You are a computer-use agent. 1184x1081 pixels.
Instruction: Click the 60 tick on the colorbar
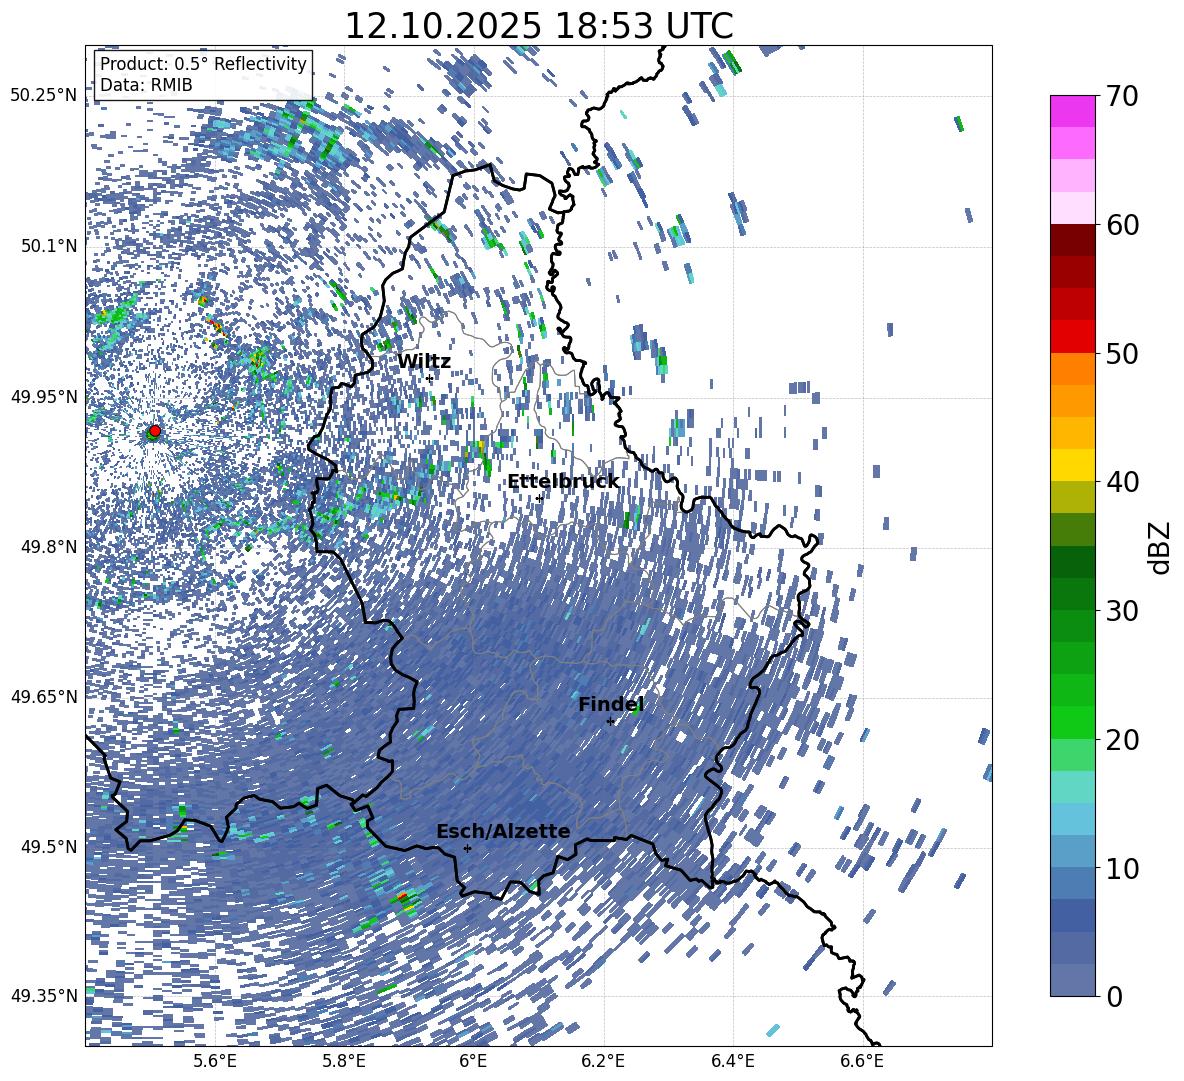(x=1122, y=225)
